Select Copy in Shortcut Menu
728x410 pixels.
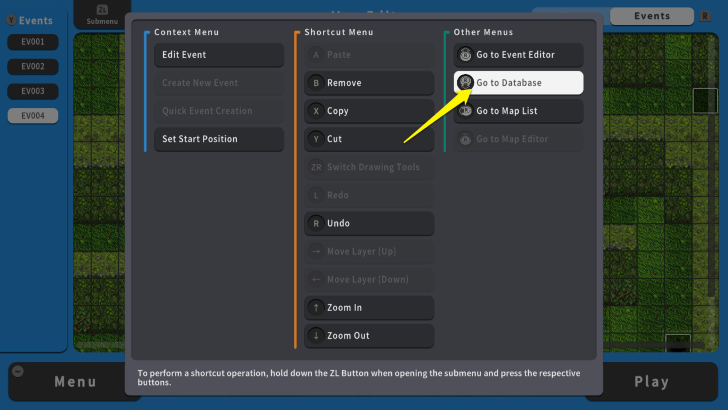click(369, 111)
